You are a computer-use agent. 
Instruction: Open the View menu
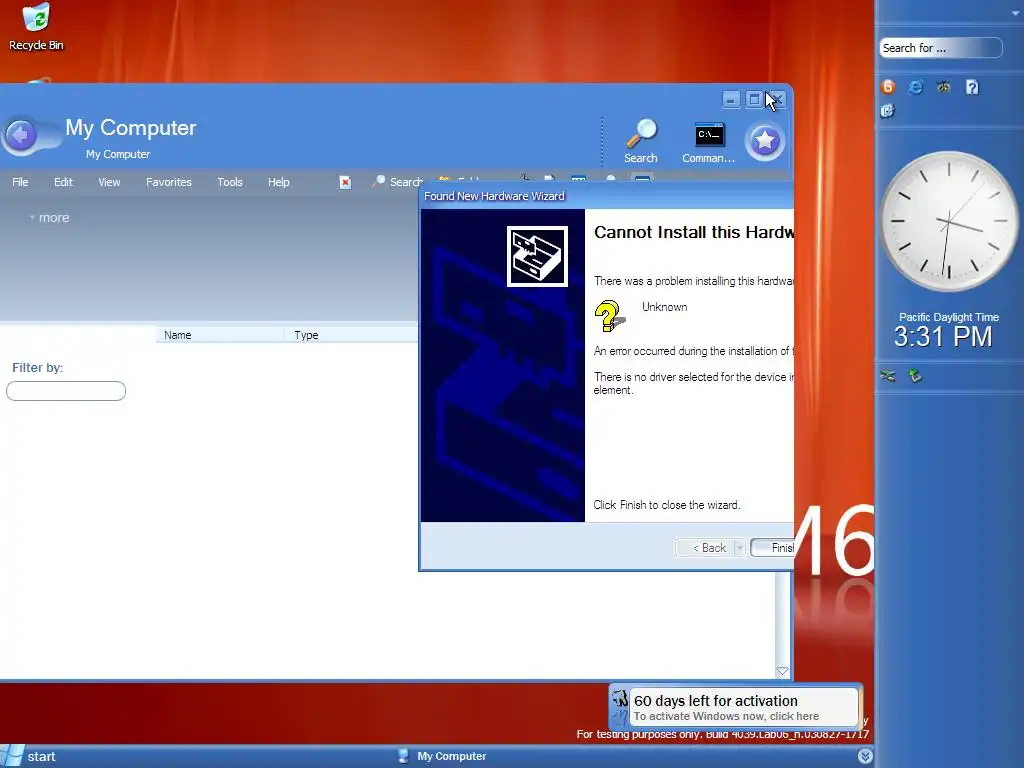pos(109,182)
